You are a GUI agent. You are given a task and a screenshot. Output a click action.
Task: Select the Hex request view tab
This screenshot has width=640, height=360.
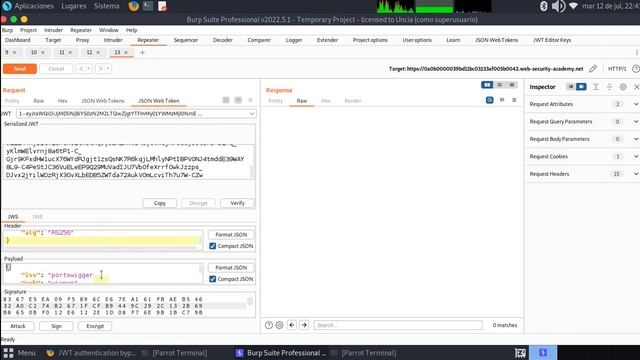click(x=62, y=101)
